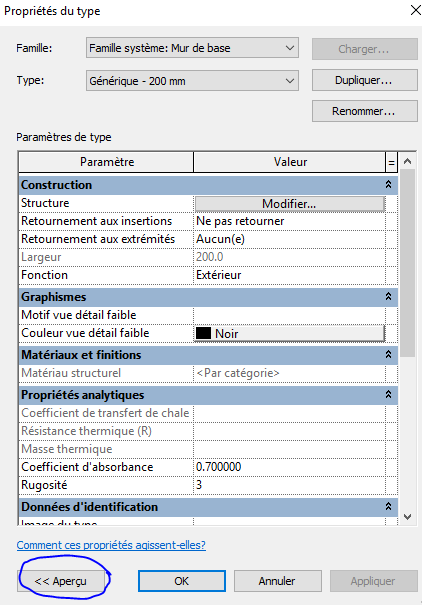Viewport: 422px width, 605px height.
Task: Collapse the Graphismes section chevron
Action: coord(388,296)
